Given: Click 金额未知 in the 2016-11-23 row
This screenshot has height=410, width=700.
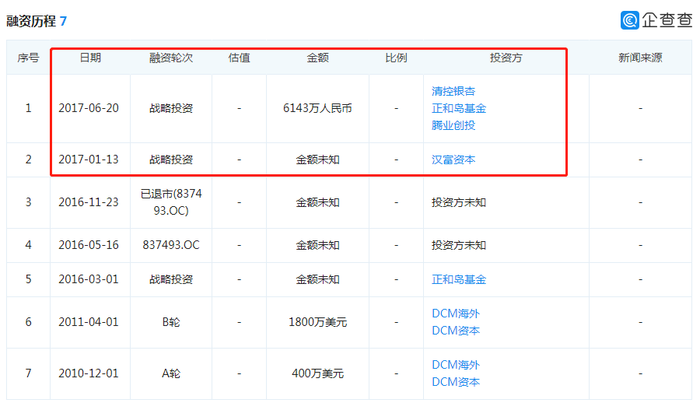Looking at the screenshot, I should click(x=317, y=202).
